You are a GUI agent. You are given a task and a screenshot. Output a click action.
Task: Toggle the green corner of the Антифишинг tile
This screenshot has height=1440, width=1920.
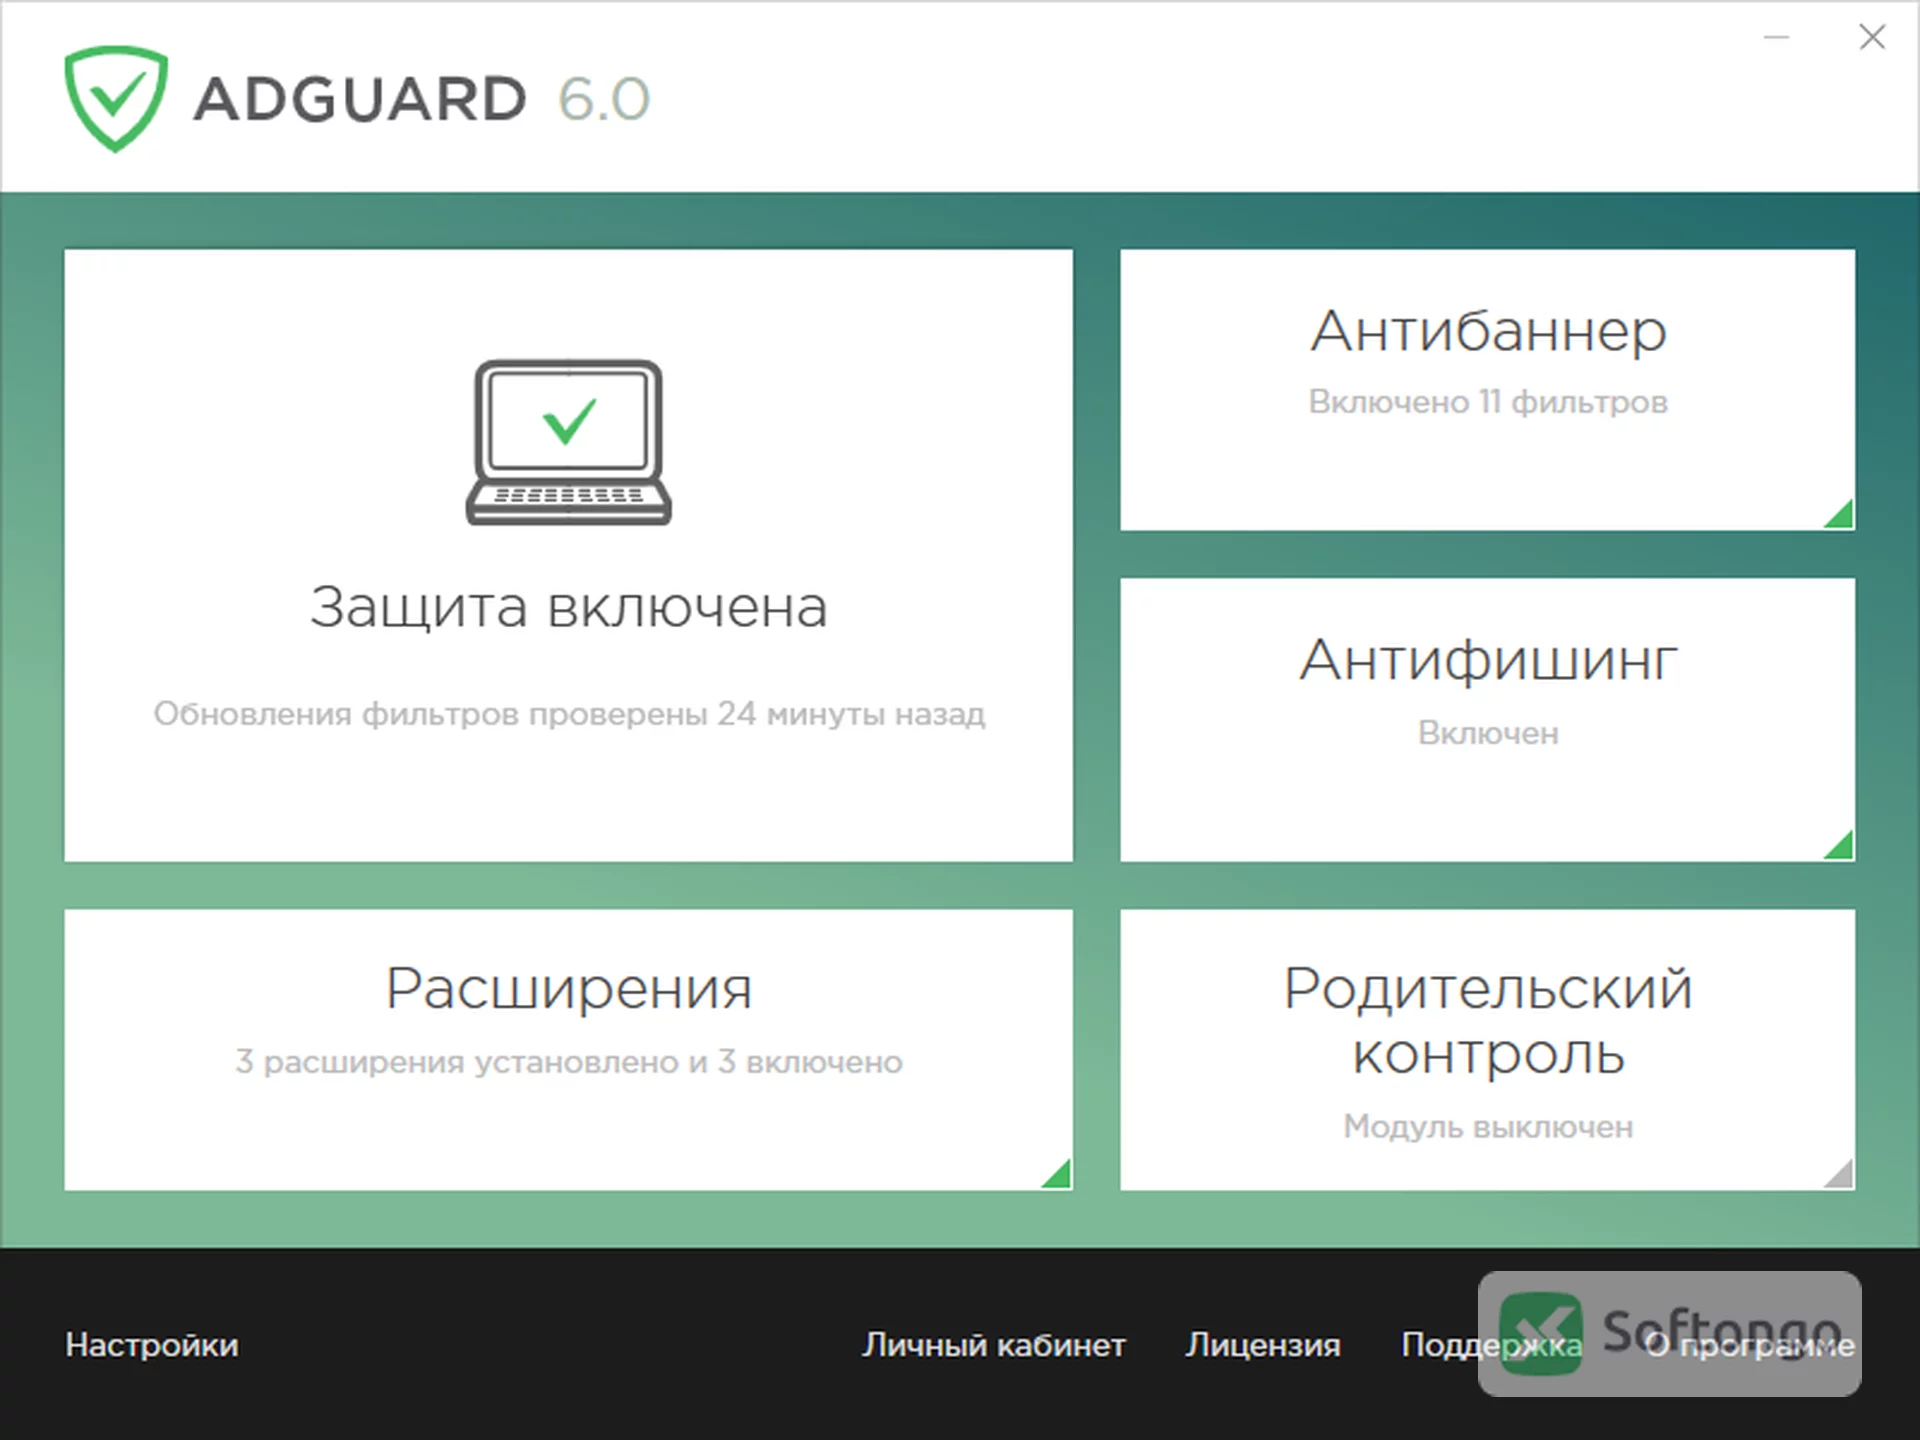tap(1841, 847)
